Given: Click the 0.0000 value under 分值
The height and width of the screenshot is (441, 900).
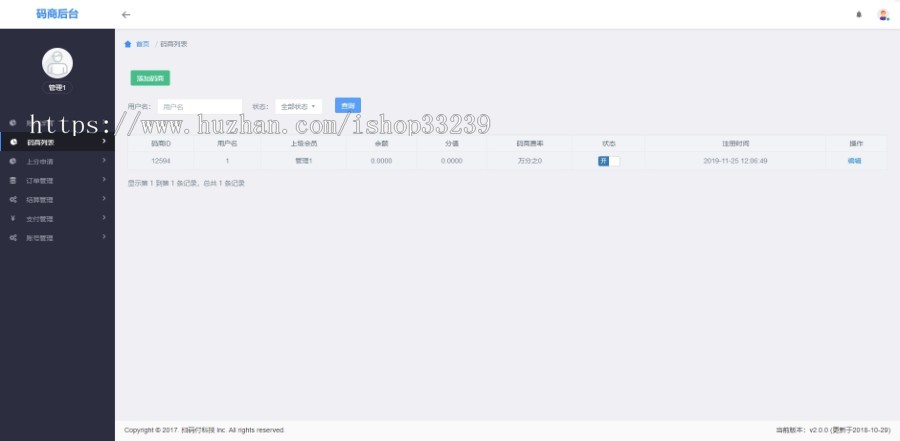Looking at the screenshot, I should click(x=452, y=161).
